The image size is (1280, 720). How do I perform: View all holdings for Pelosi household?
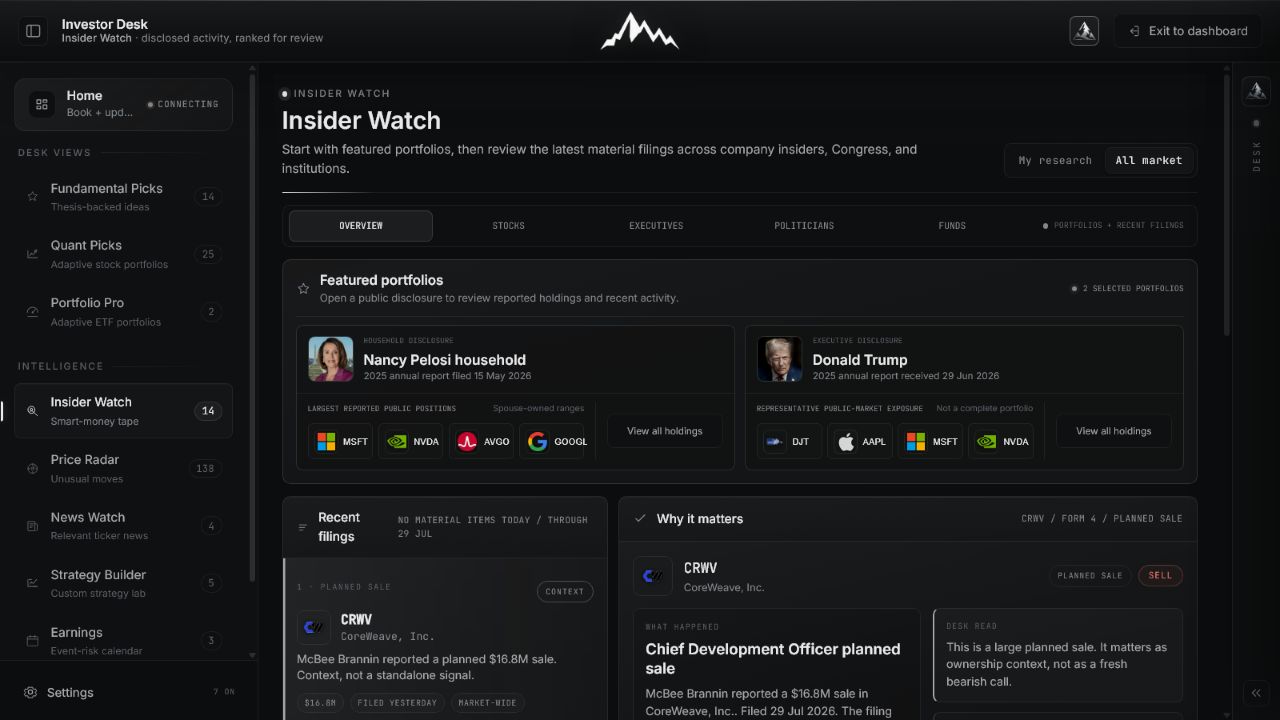tap(665, 431)
